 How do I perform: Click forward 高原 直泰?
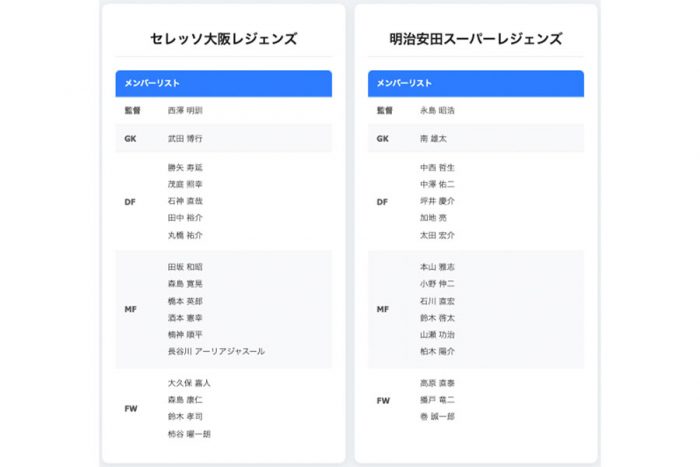point(437,383)
